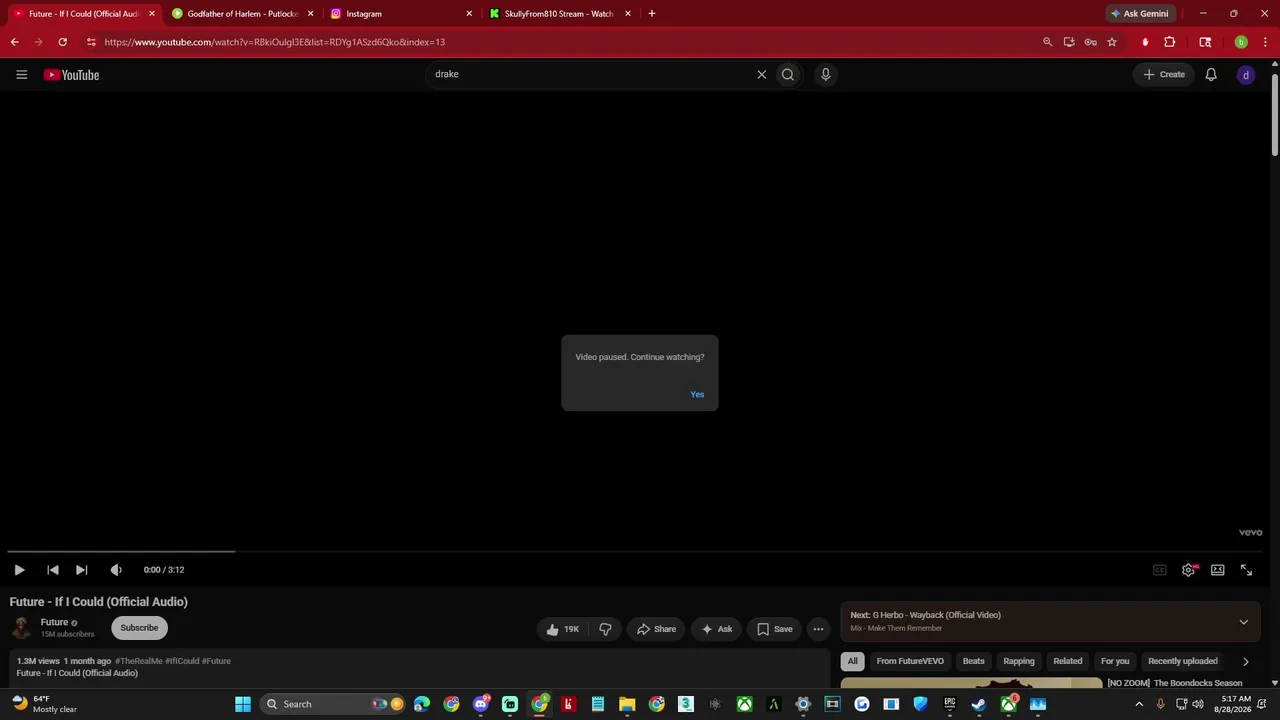Image resolution: width=1280 pixels, height=720 pixels.
Task: Switch to the Godfather of Harlem tab
Action: 242,14
